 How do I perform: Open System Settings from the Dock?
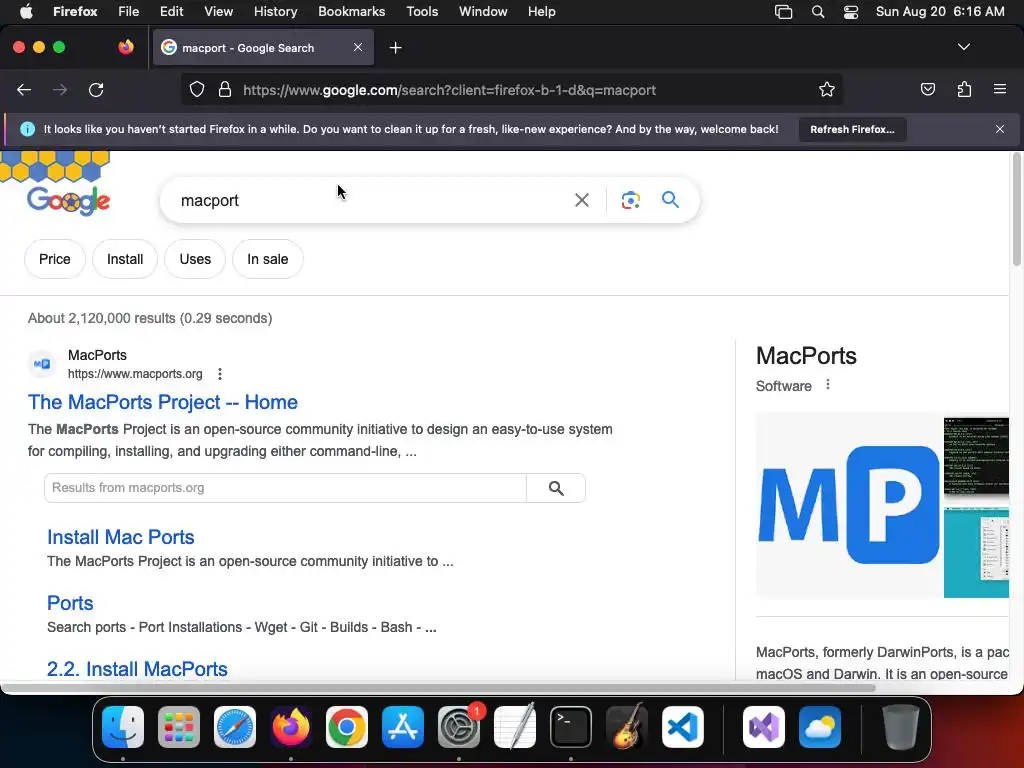(x=459, y=727)
